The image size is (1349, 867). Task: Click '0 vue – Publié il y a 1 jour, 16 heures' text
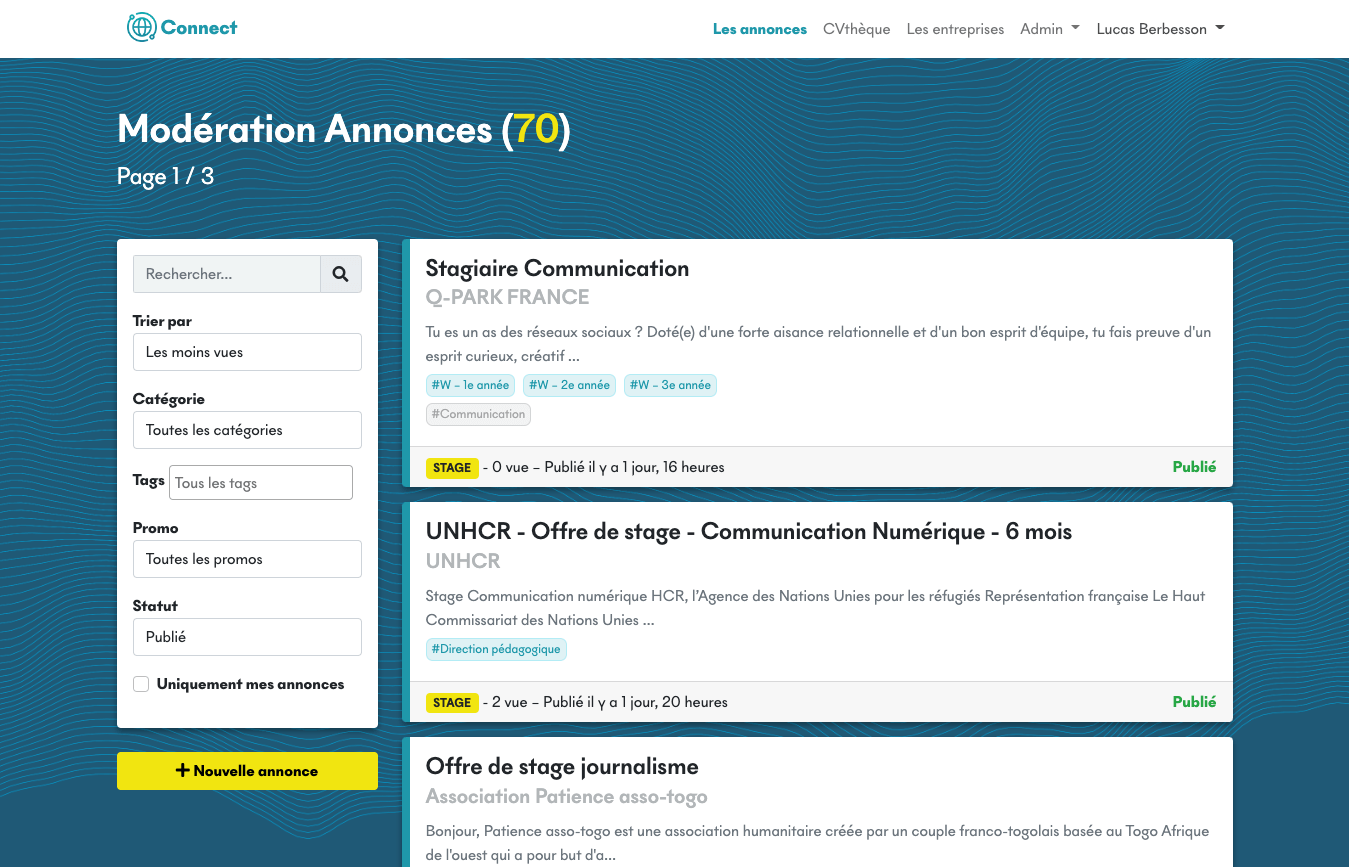coord(608,467)
